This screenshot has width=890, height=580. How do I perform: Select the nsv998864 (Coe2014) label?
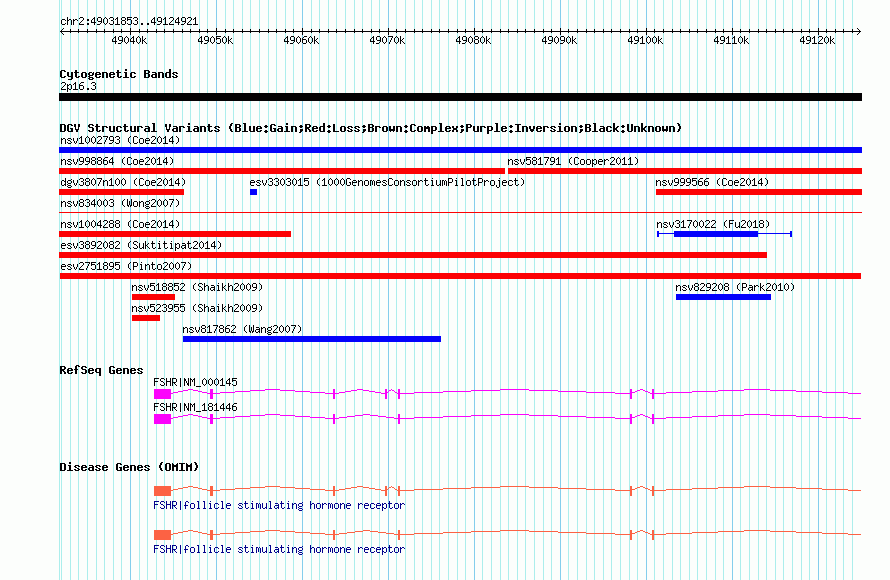pyautogui.click(x=117, y=161)
